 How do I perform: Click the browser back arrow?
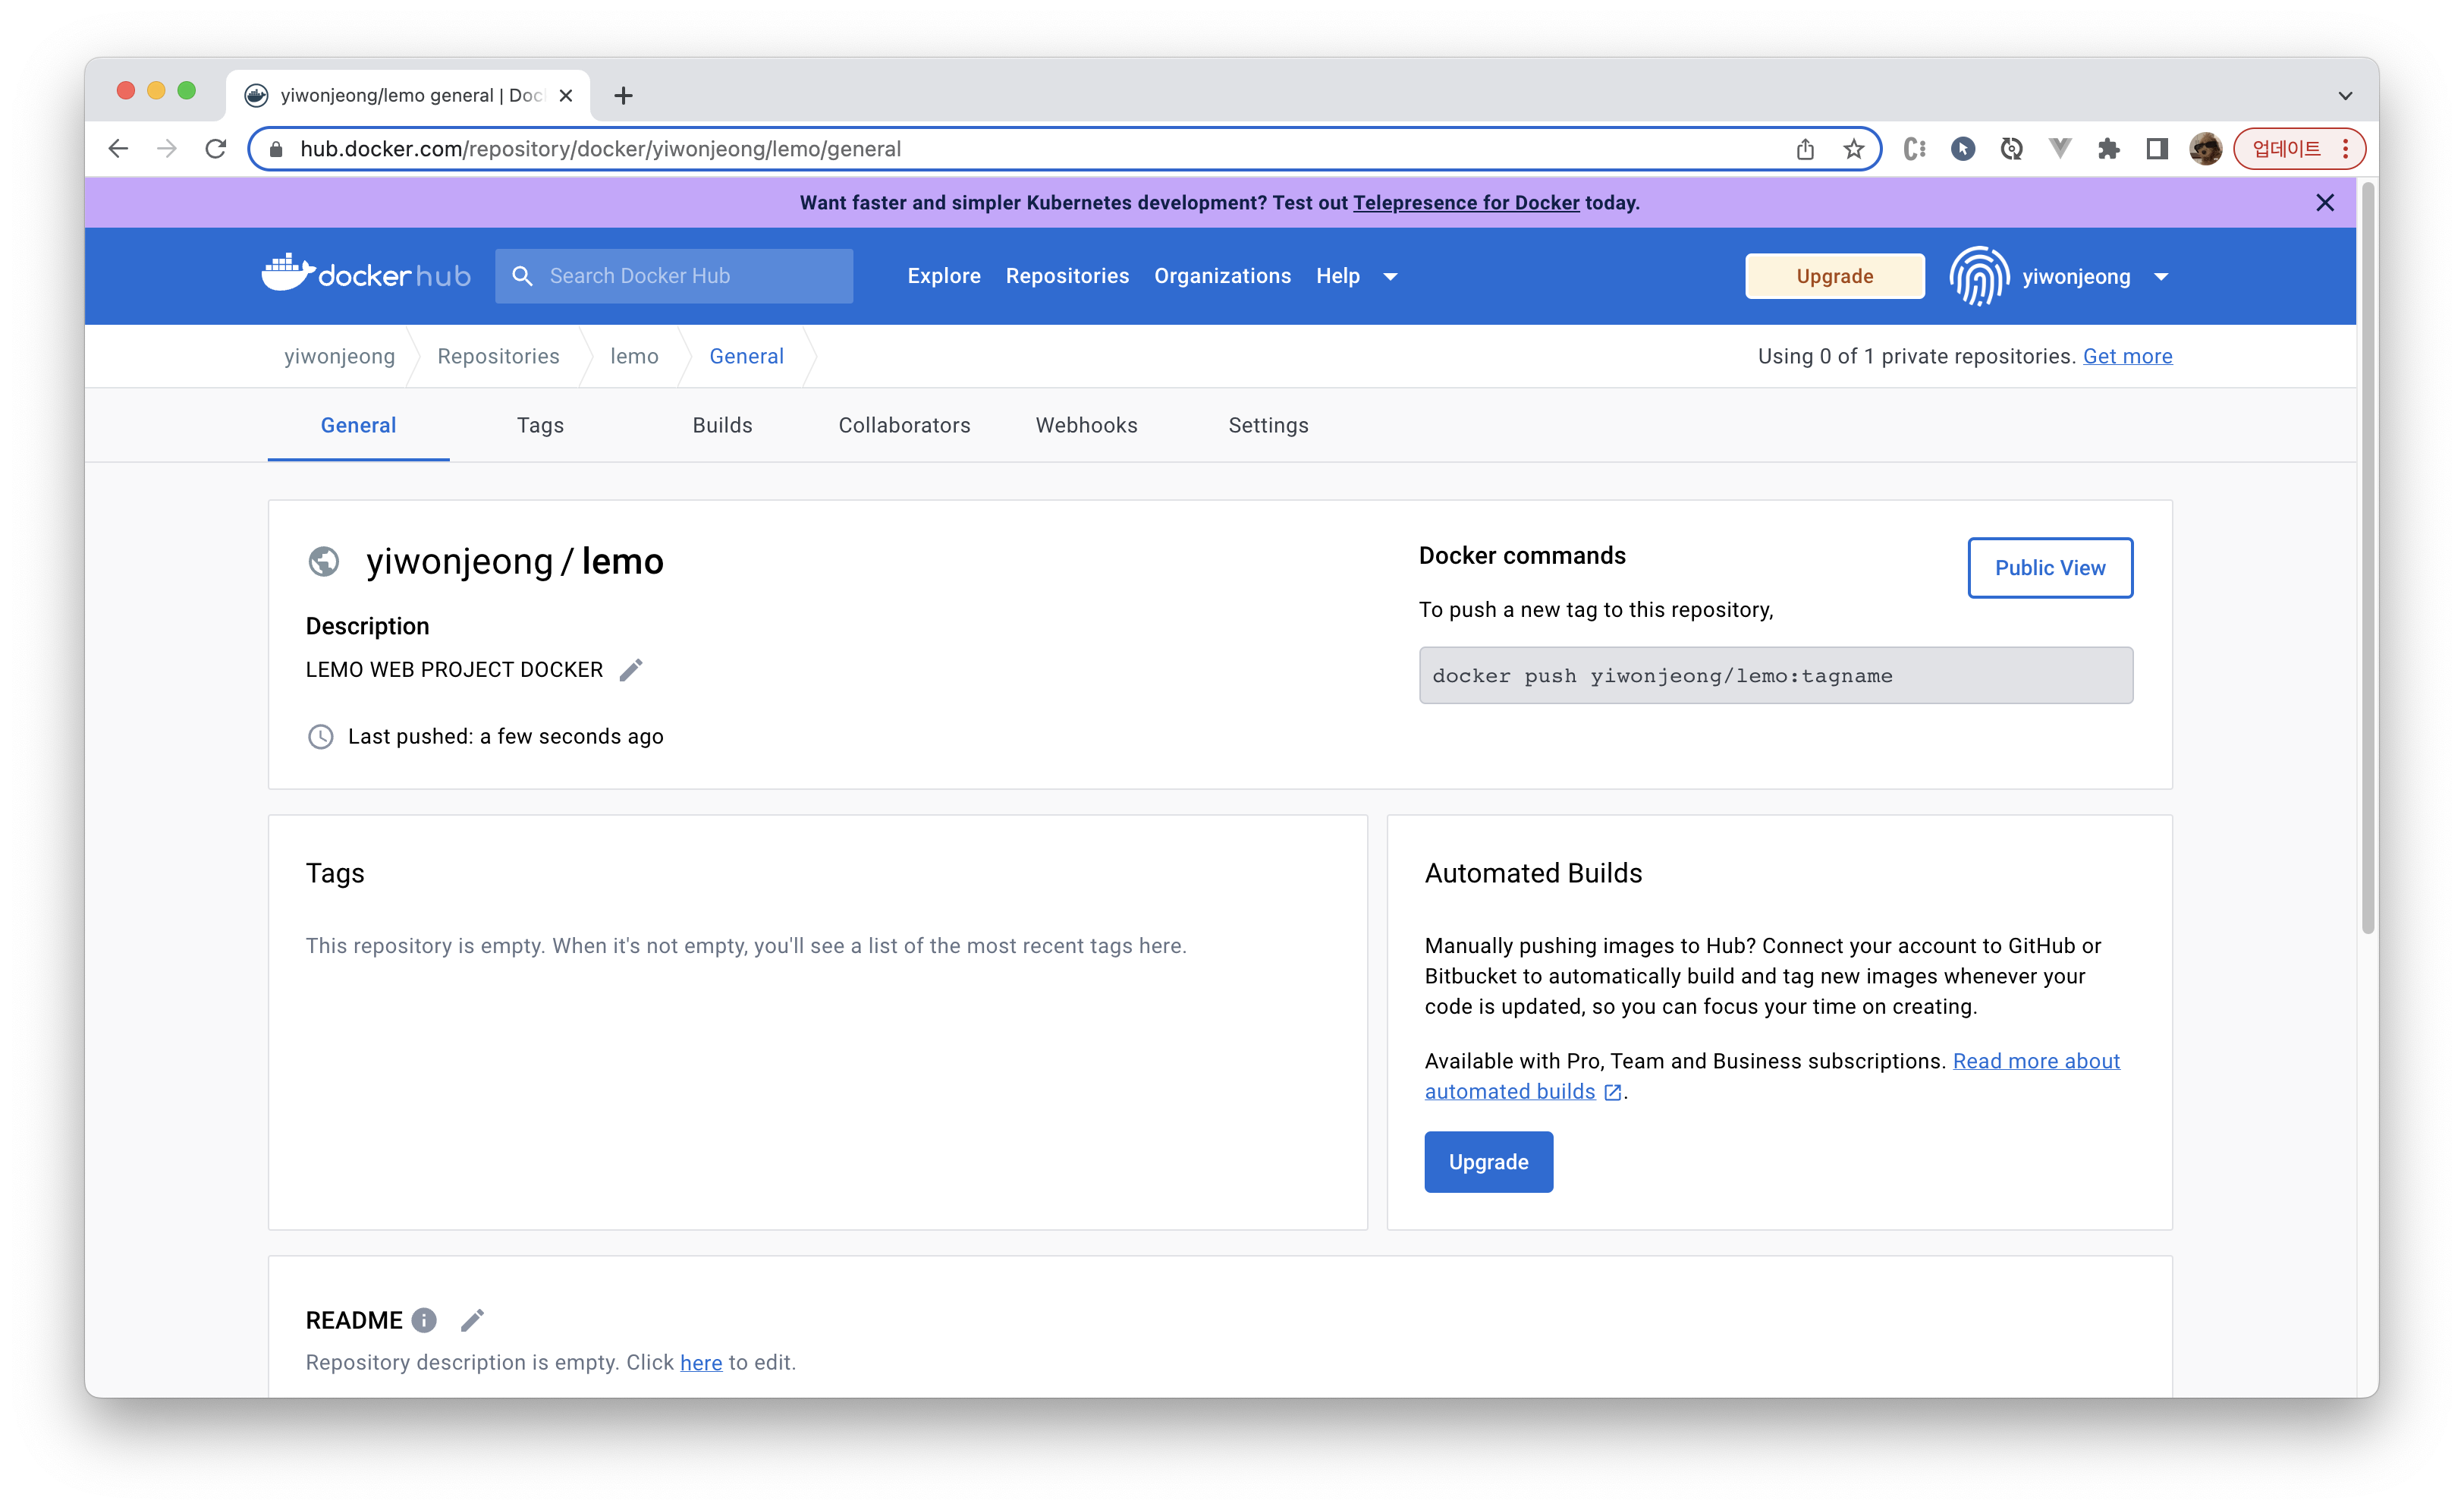pyautogui.click(x=118, y=149)
